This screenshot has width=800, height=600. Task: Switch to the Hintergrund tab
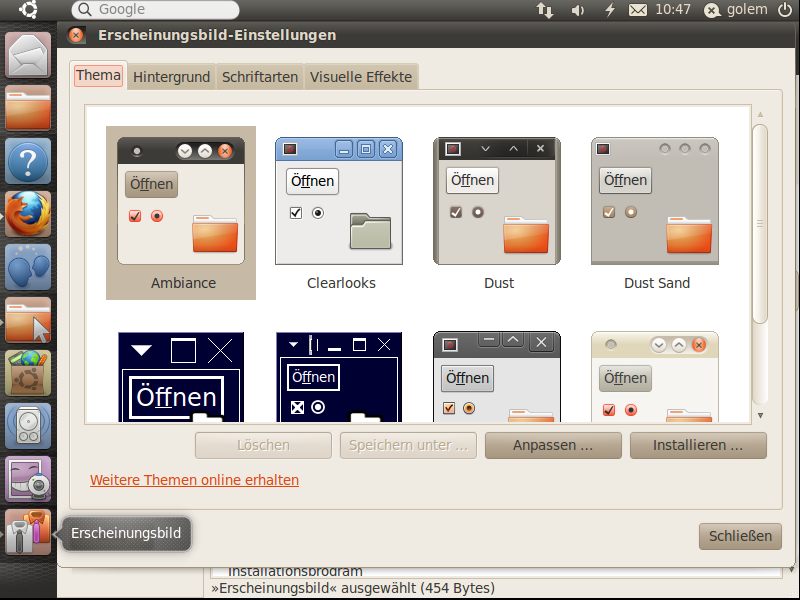[x=171, y=77]
